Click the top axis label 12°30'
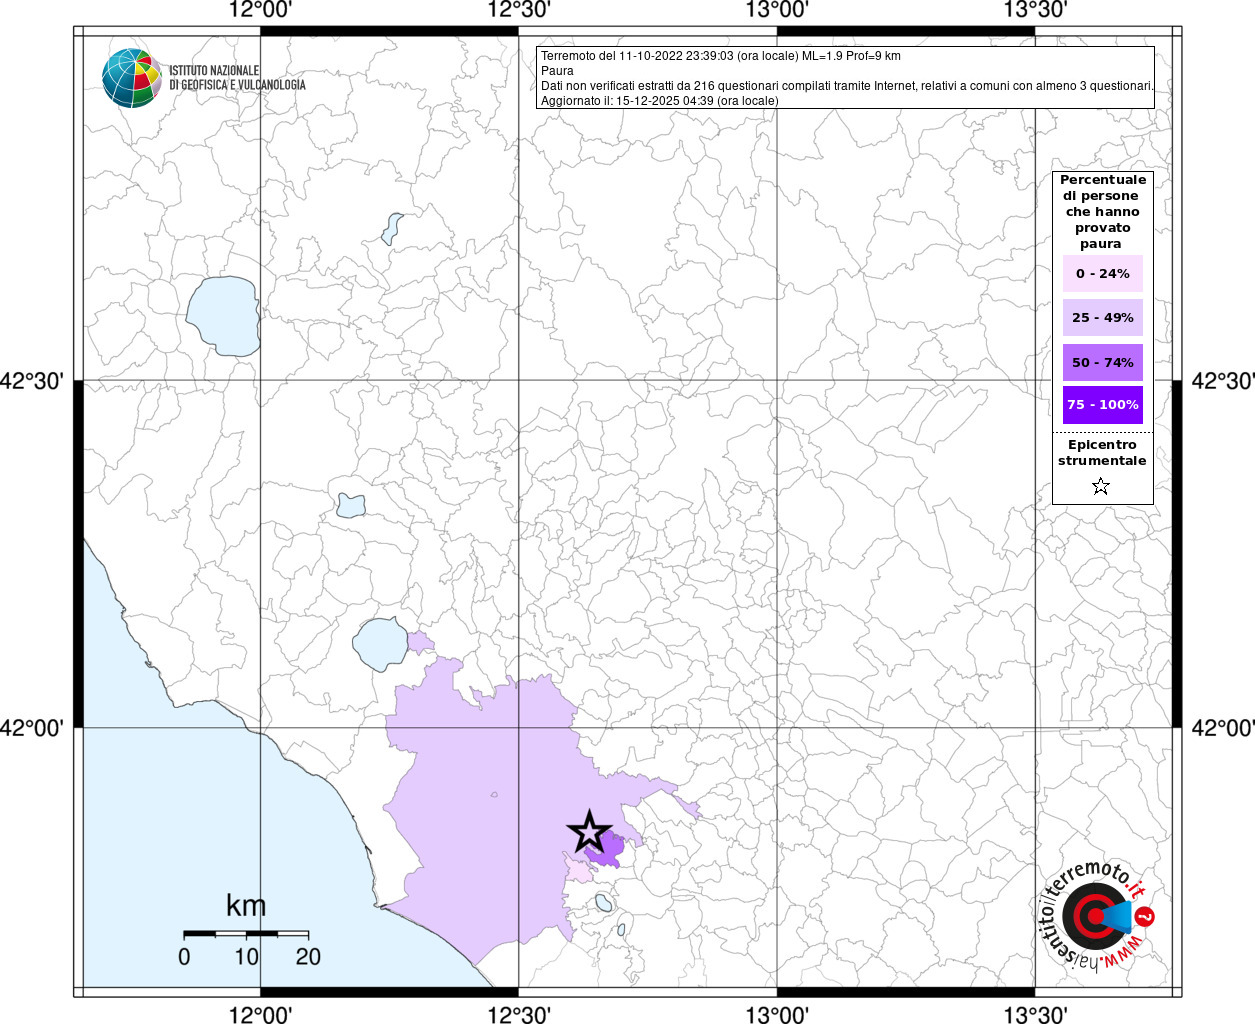The width and height of the screenshot is (1255, 1024). [519, 10]
